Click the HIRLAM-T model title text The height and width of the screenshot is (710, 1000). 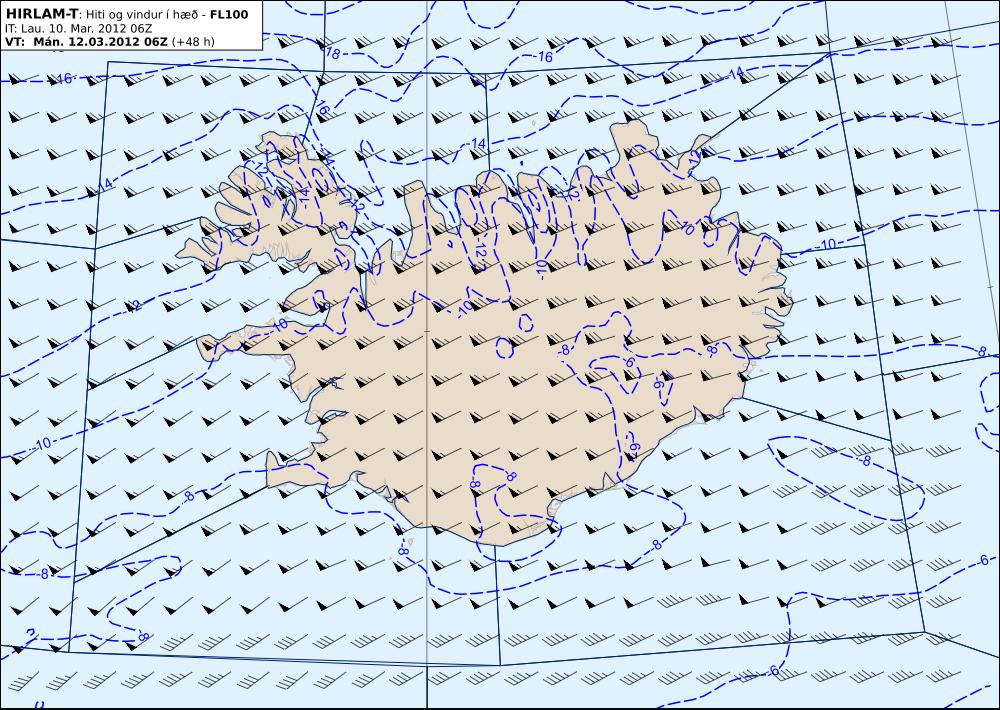pos(41,14)
